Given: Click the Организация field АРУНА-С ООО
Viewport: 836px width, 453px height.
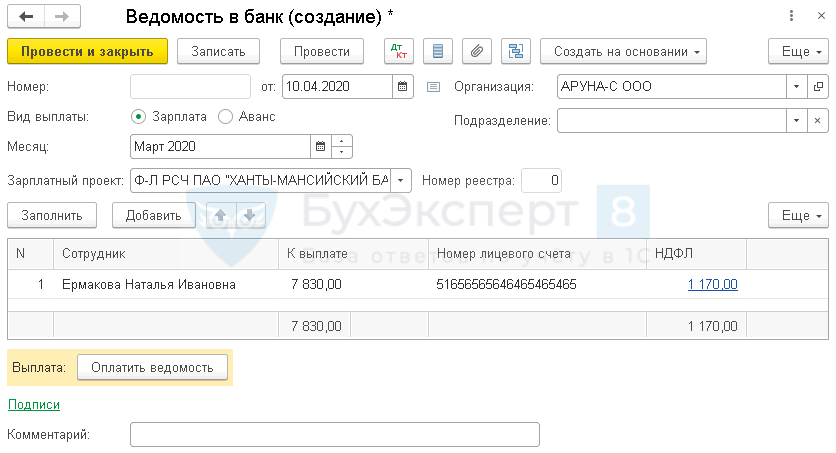Looking at the screenshot, I should point(672,86).
